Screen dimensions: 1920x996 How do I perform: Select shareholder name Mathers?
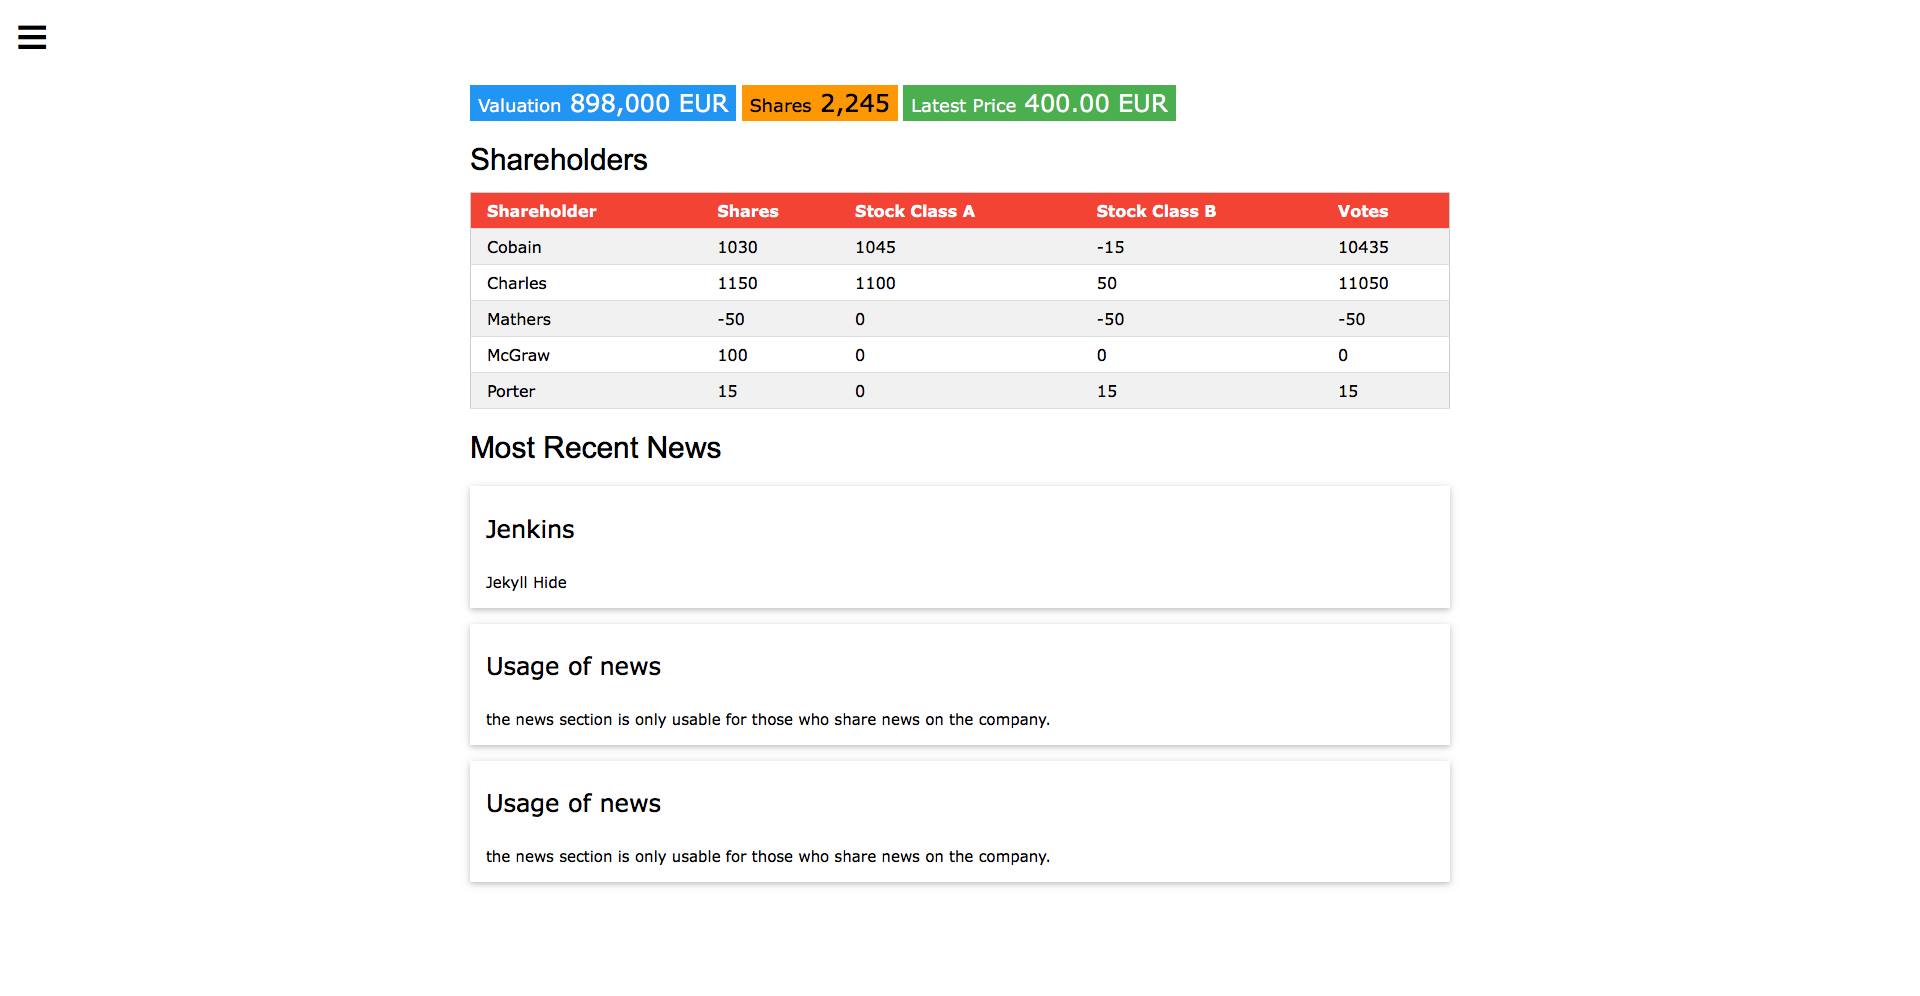pos(519,319)
